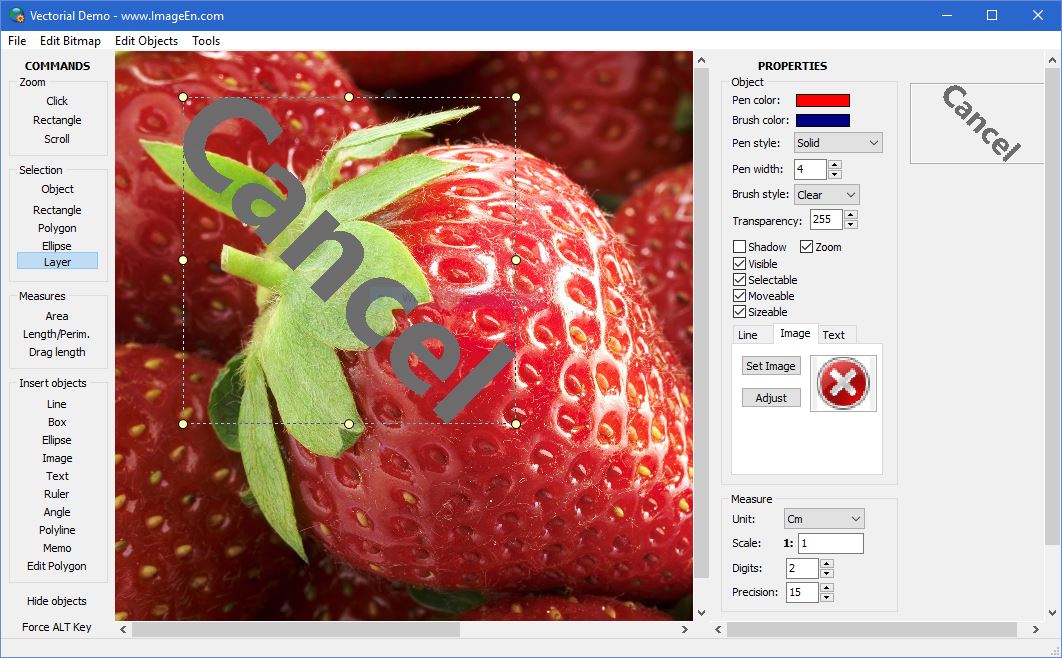
Task: Select Polygon selection mode
Action: coord(57,228)
